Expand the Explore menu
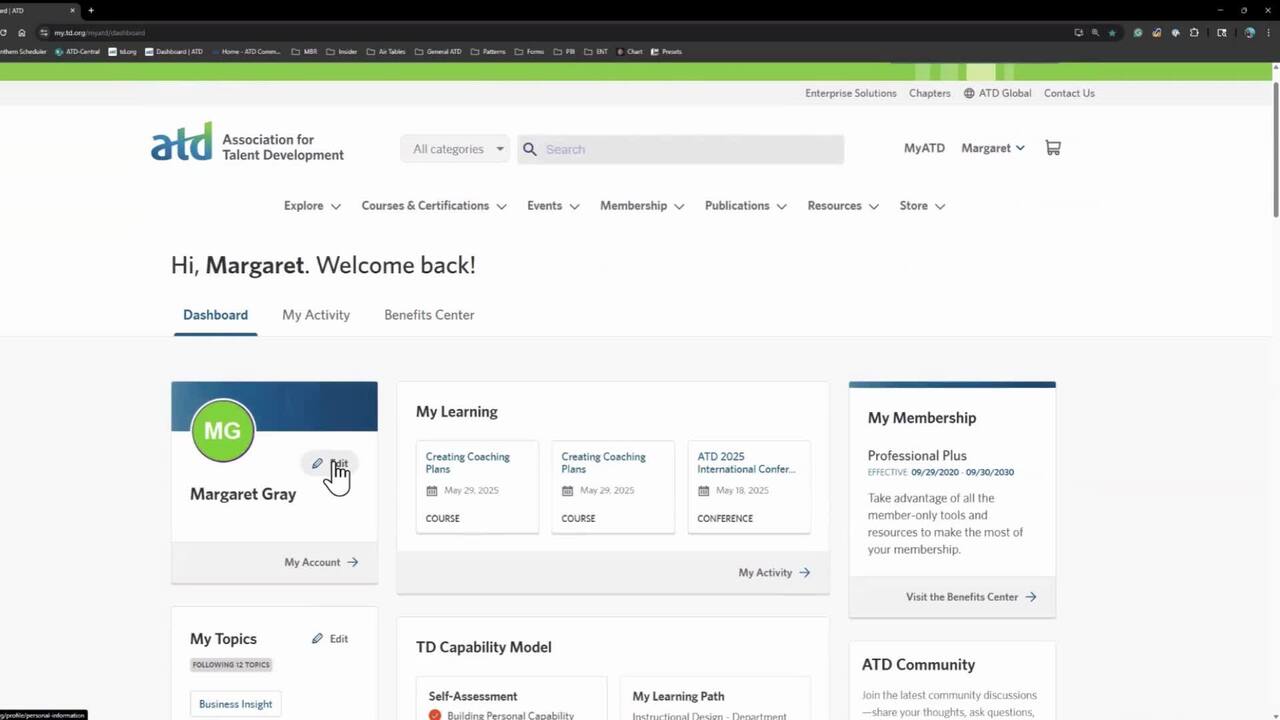 point(312,206)
